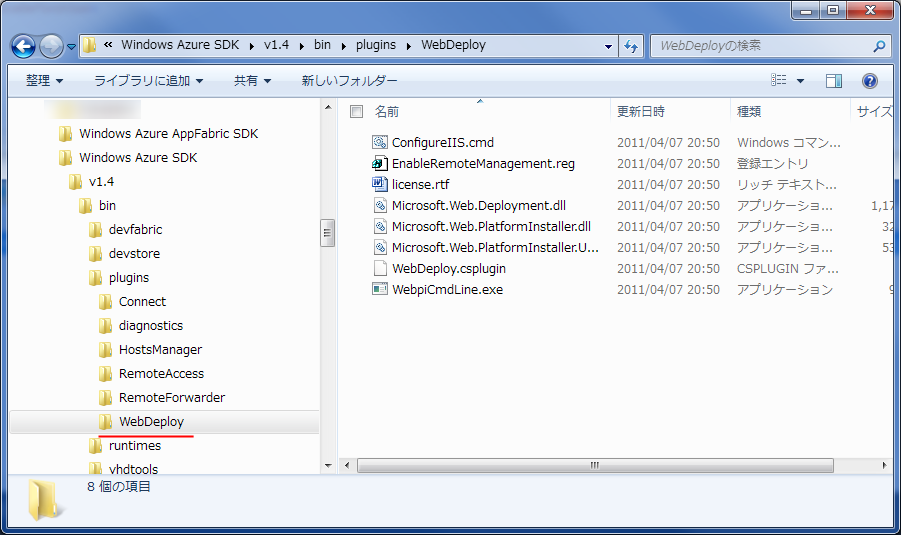
Task: Expand the arrow after bin breadcrumb
Action: 343,46
